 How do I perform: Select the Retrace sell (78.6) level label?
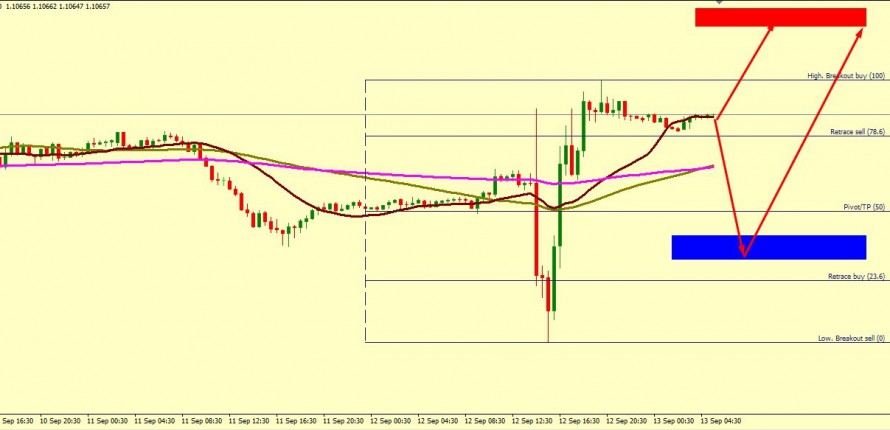pyautogui.click(x=857, y=132)
